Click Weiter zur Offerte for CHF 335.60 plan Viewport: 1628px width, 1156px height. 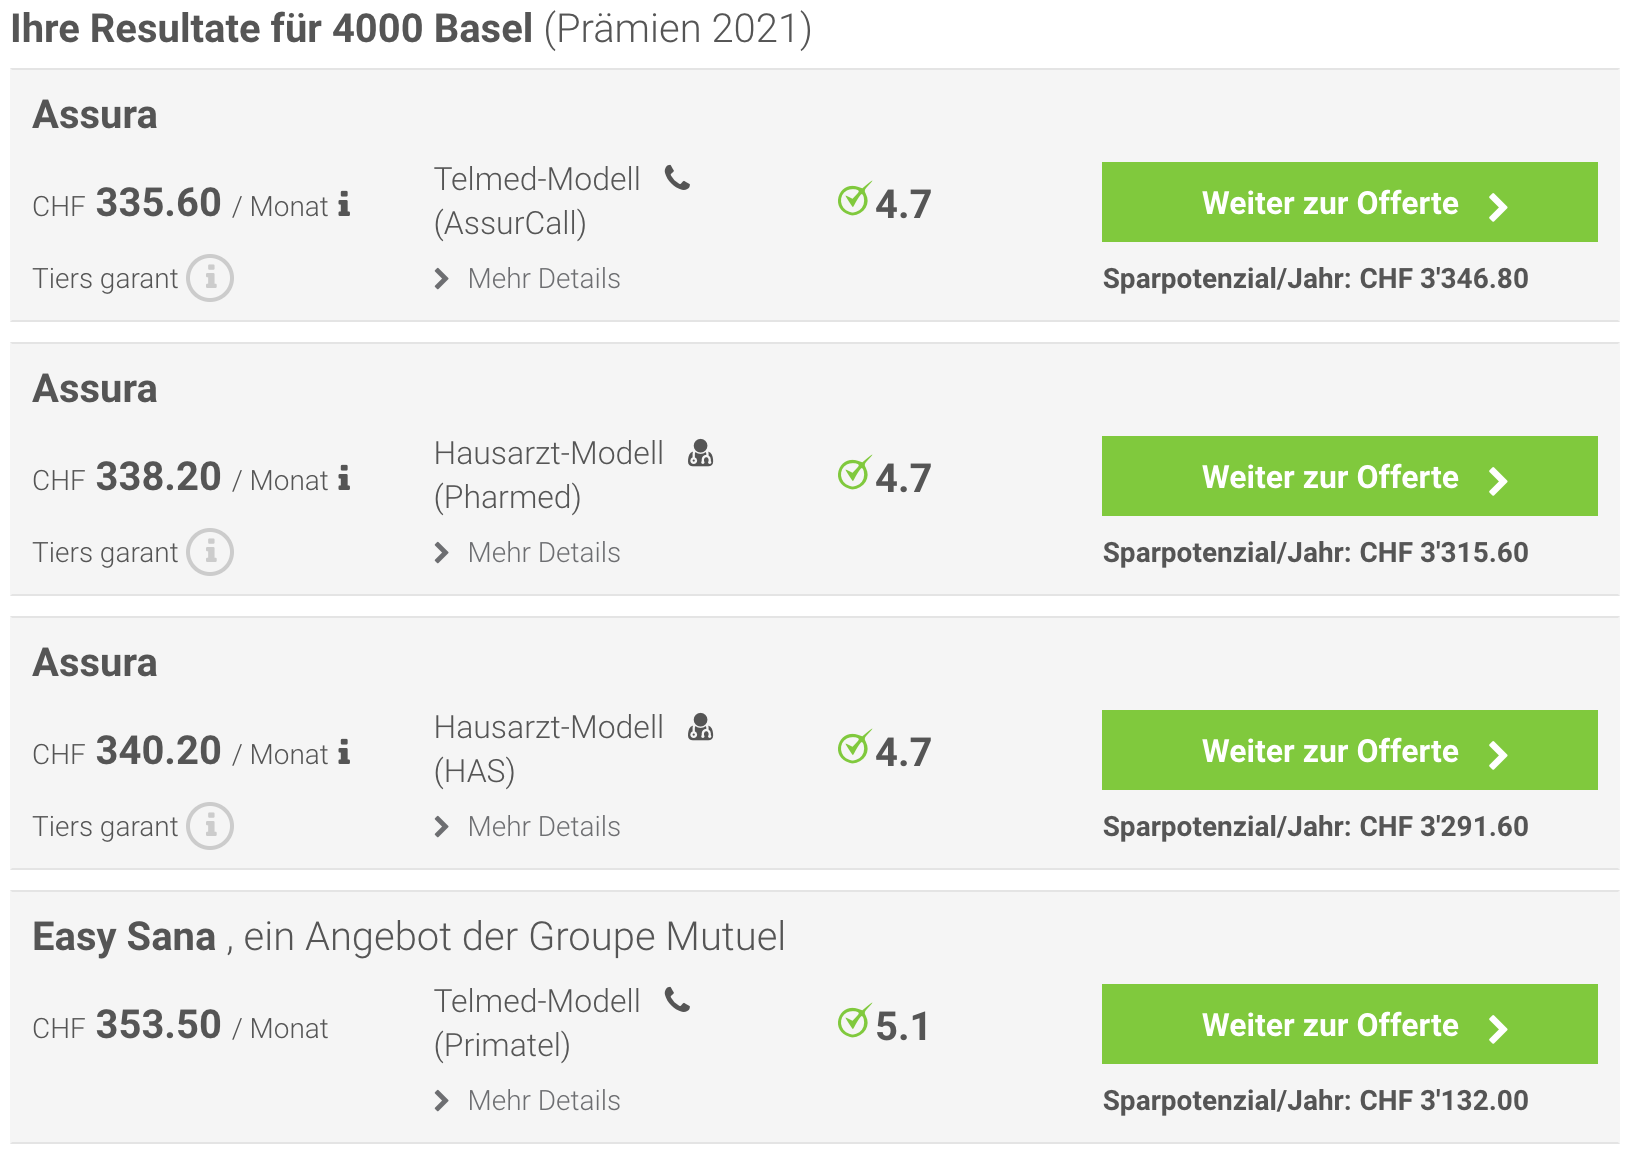[1350, 202]
